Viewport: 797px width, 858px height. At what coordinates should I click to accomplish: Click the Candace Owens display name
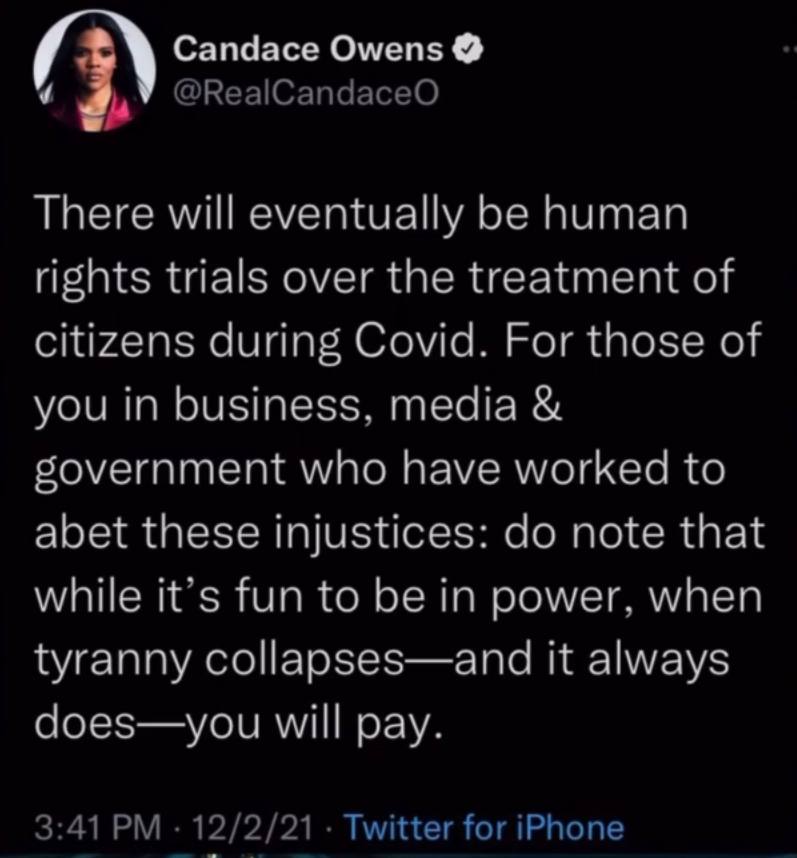tap(308, 50)
